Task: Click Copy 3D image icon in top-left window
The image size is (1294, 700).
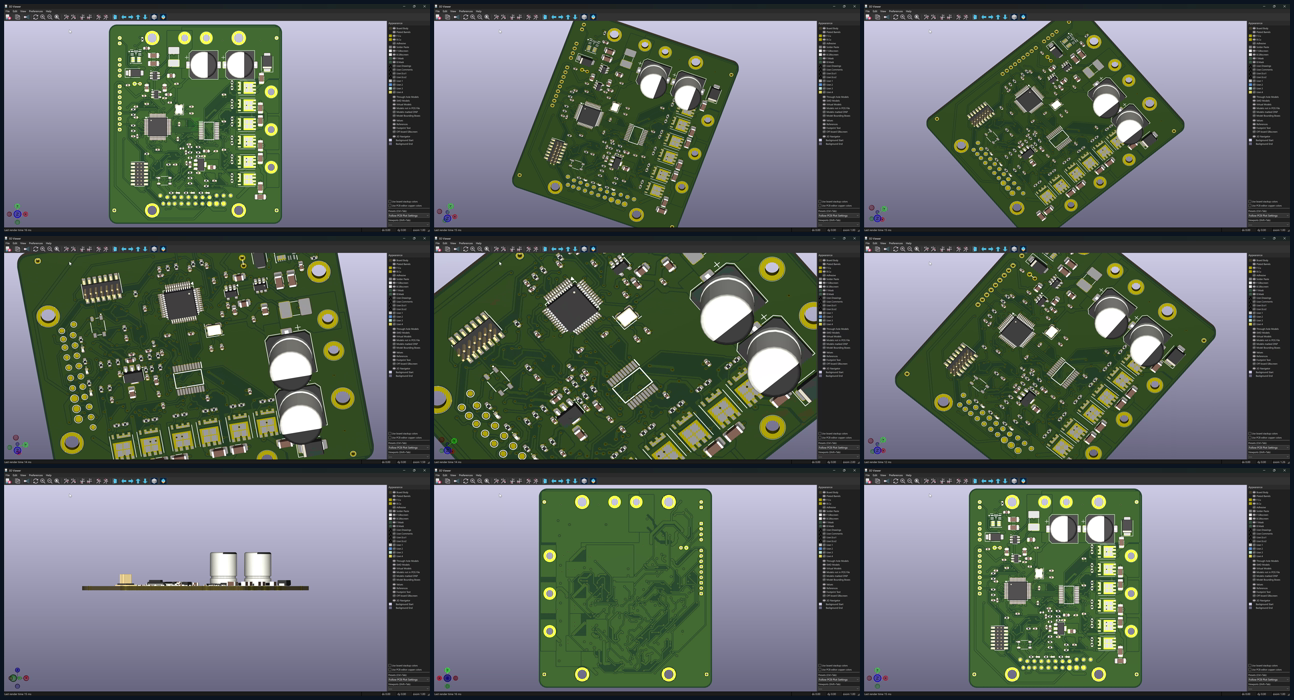Action: (17, 17)
